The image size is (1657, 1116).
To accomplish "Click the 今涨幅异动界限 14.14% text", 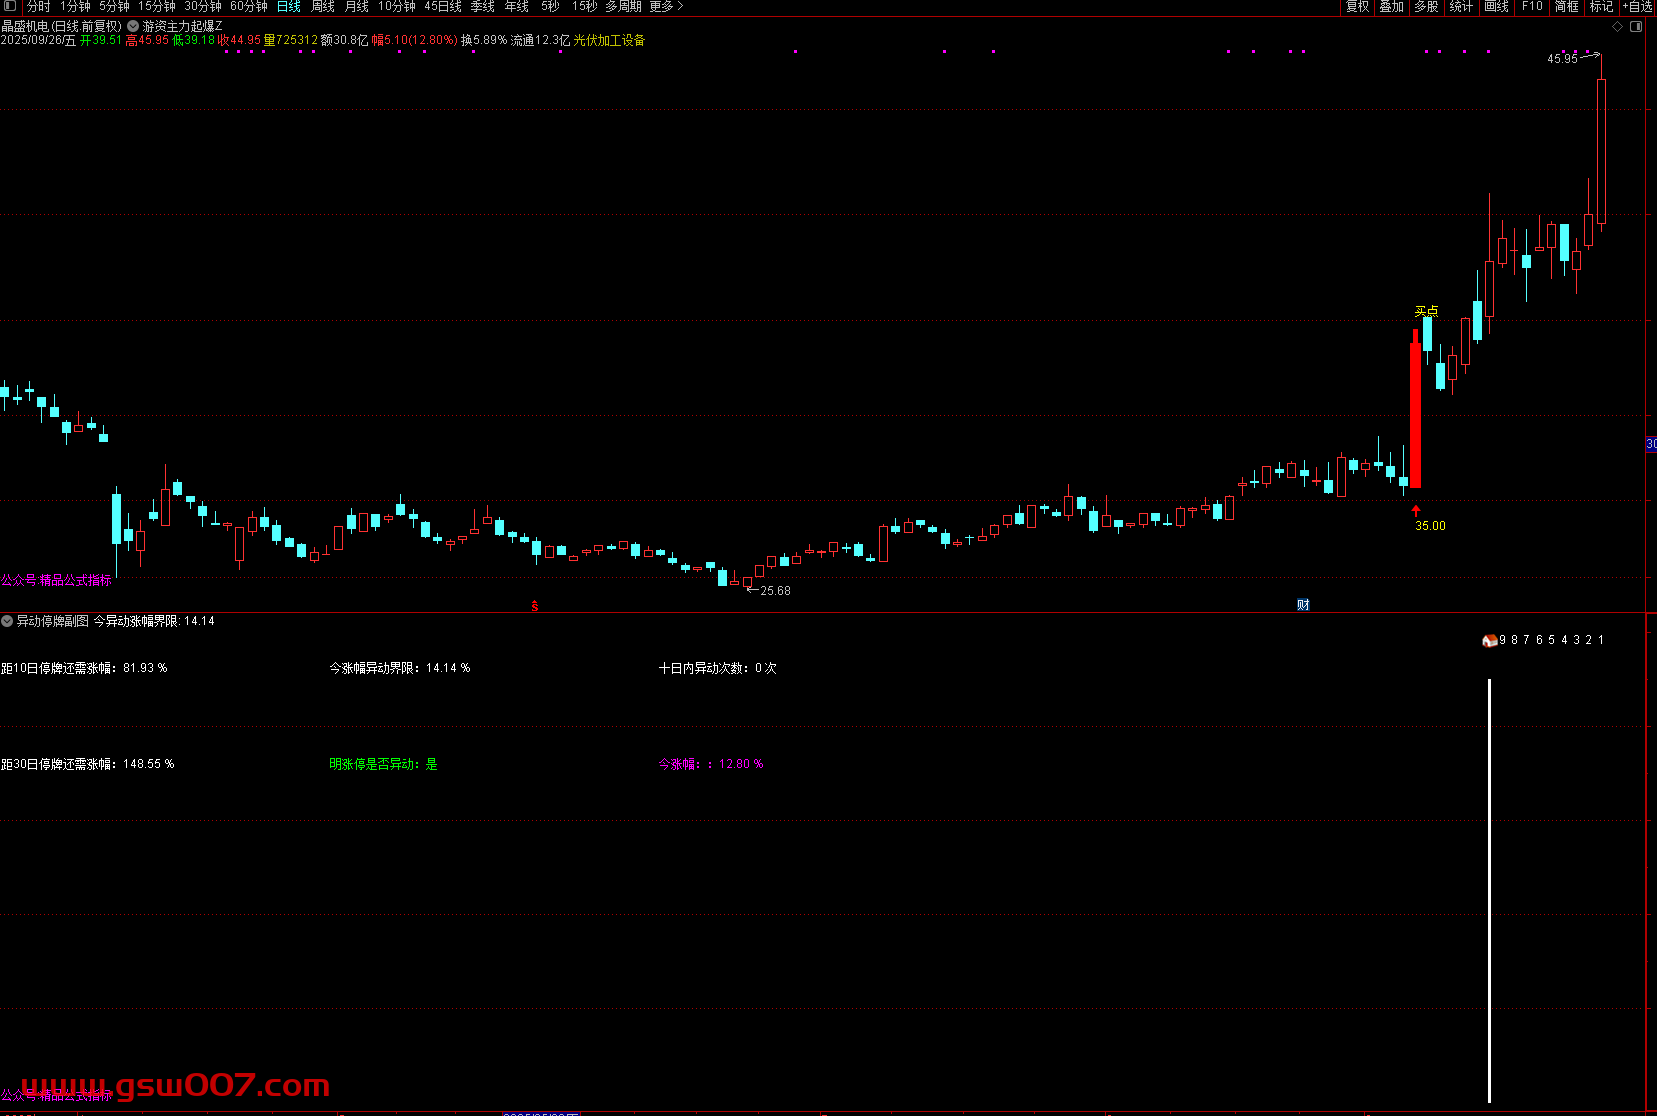I will [400, 668].
